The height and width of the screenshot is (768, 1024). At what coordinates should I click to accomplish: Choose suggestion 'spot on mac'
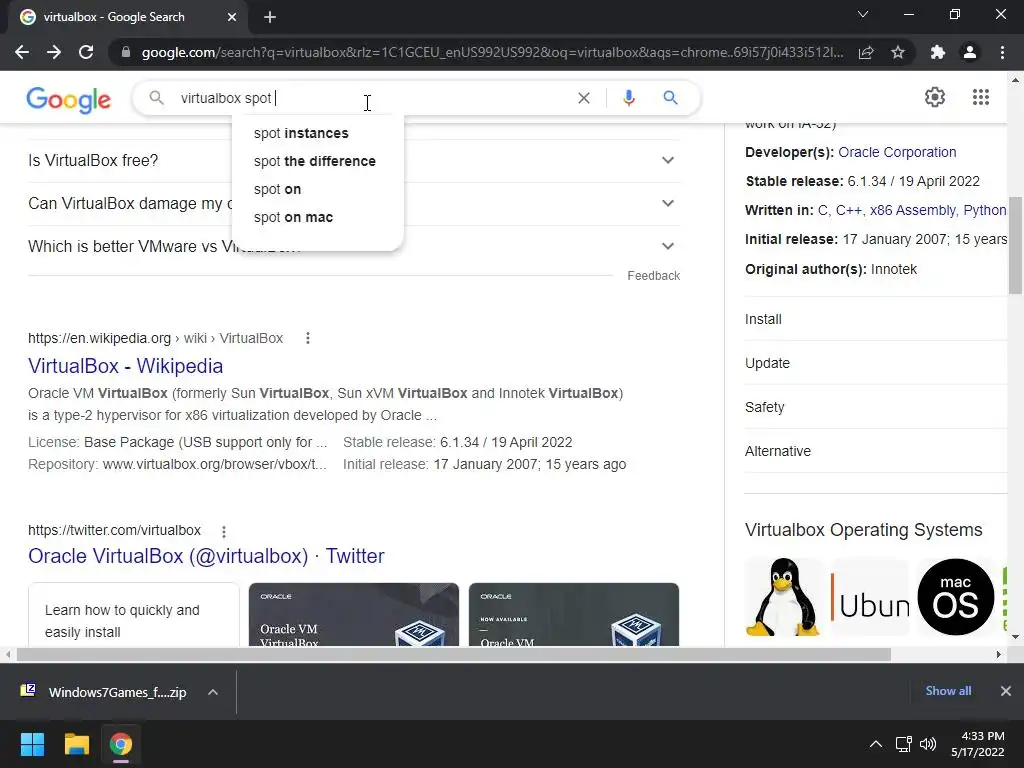pos(293,217)
